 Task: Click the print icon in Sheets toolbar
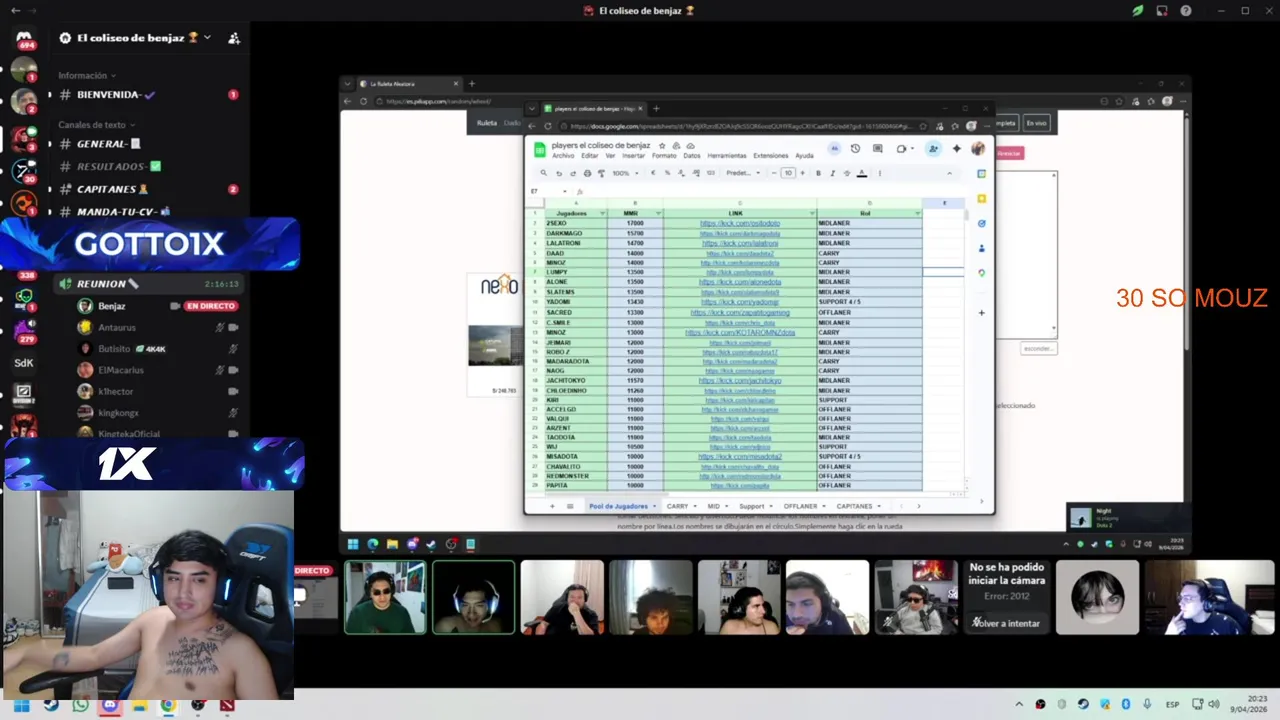(587, 173)
